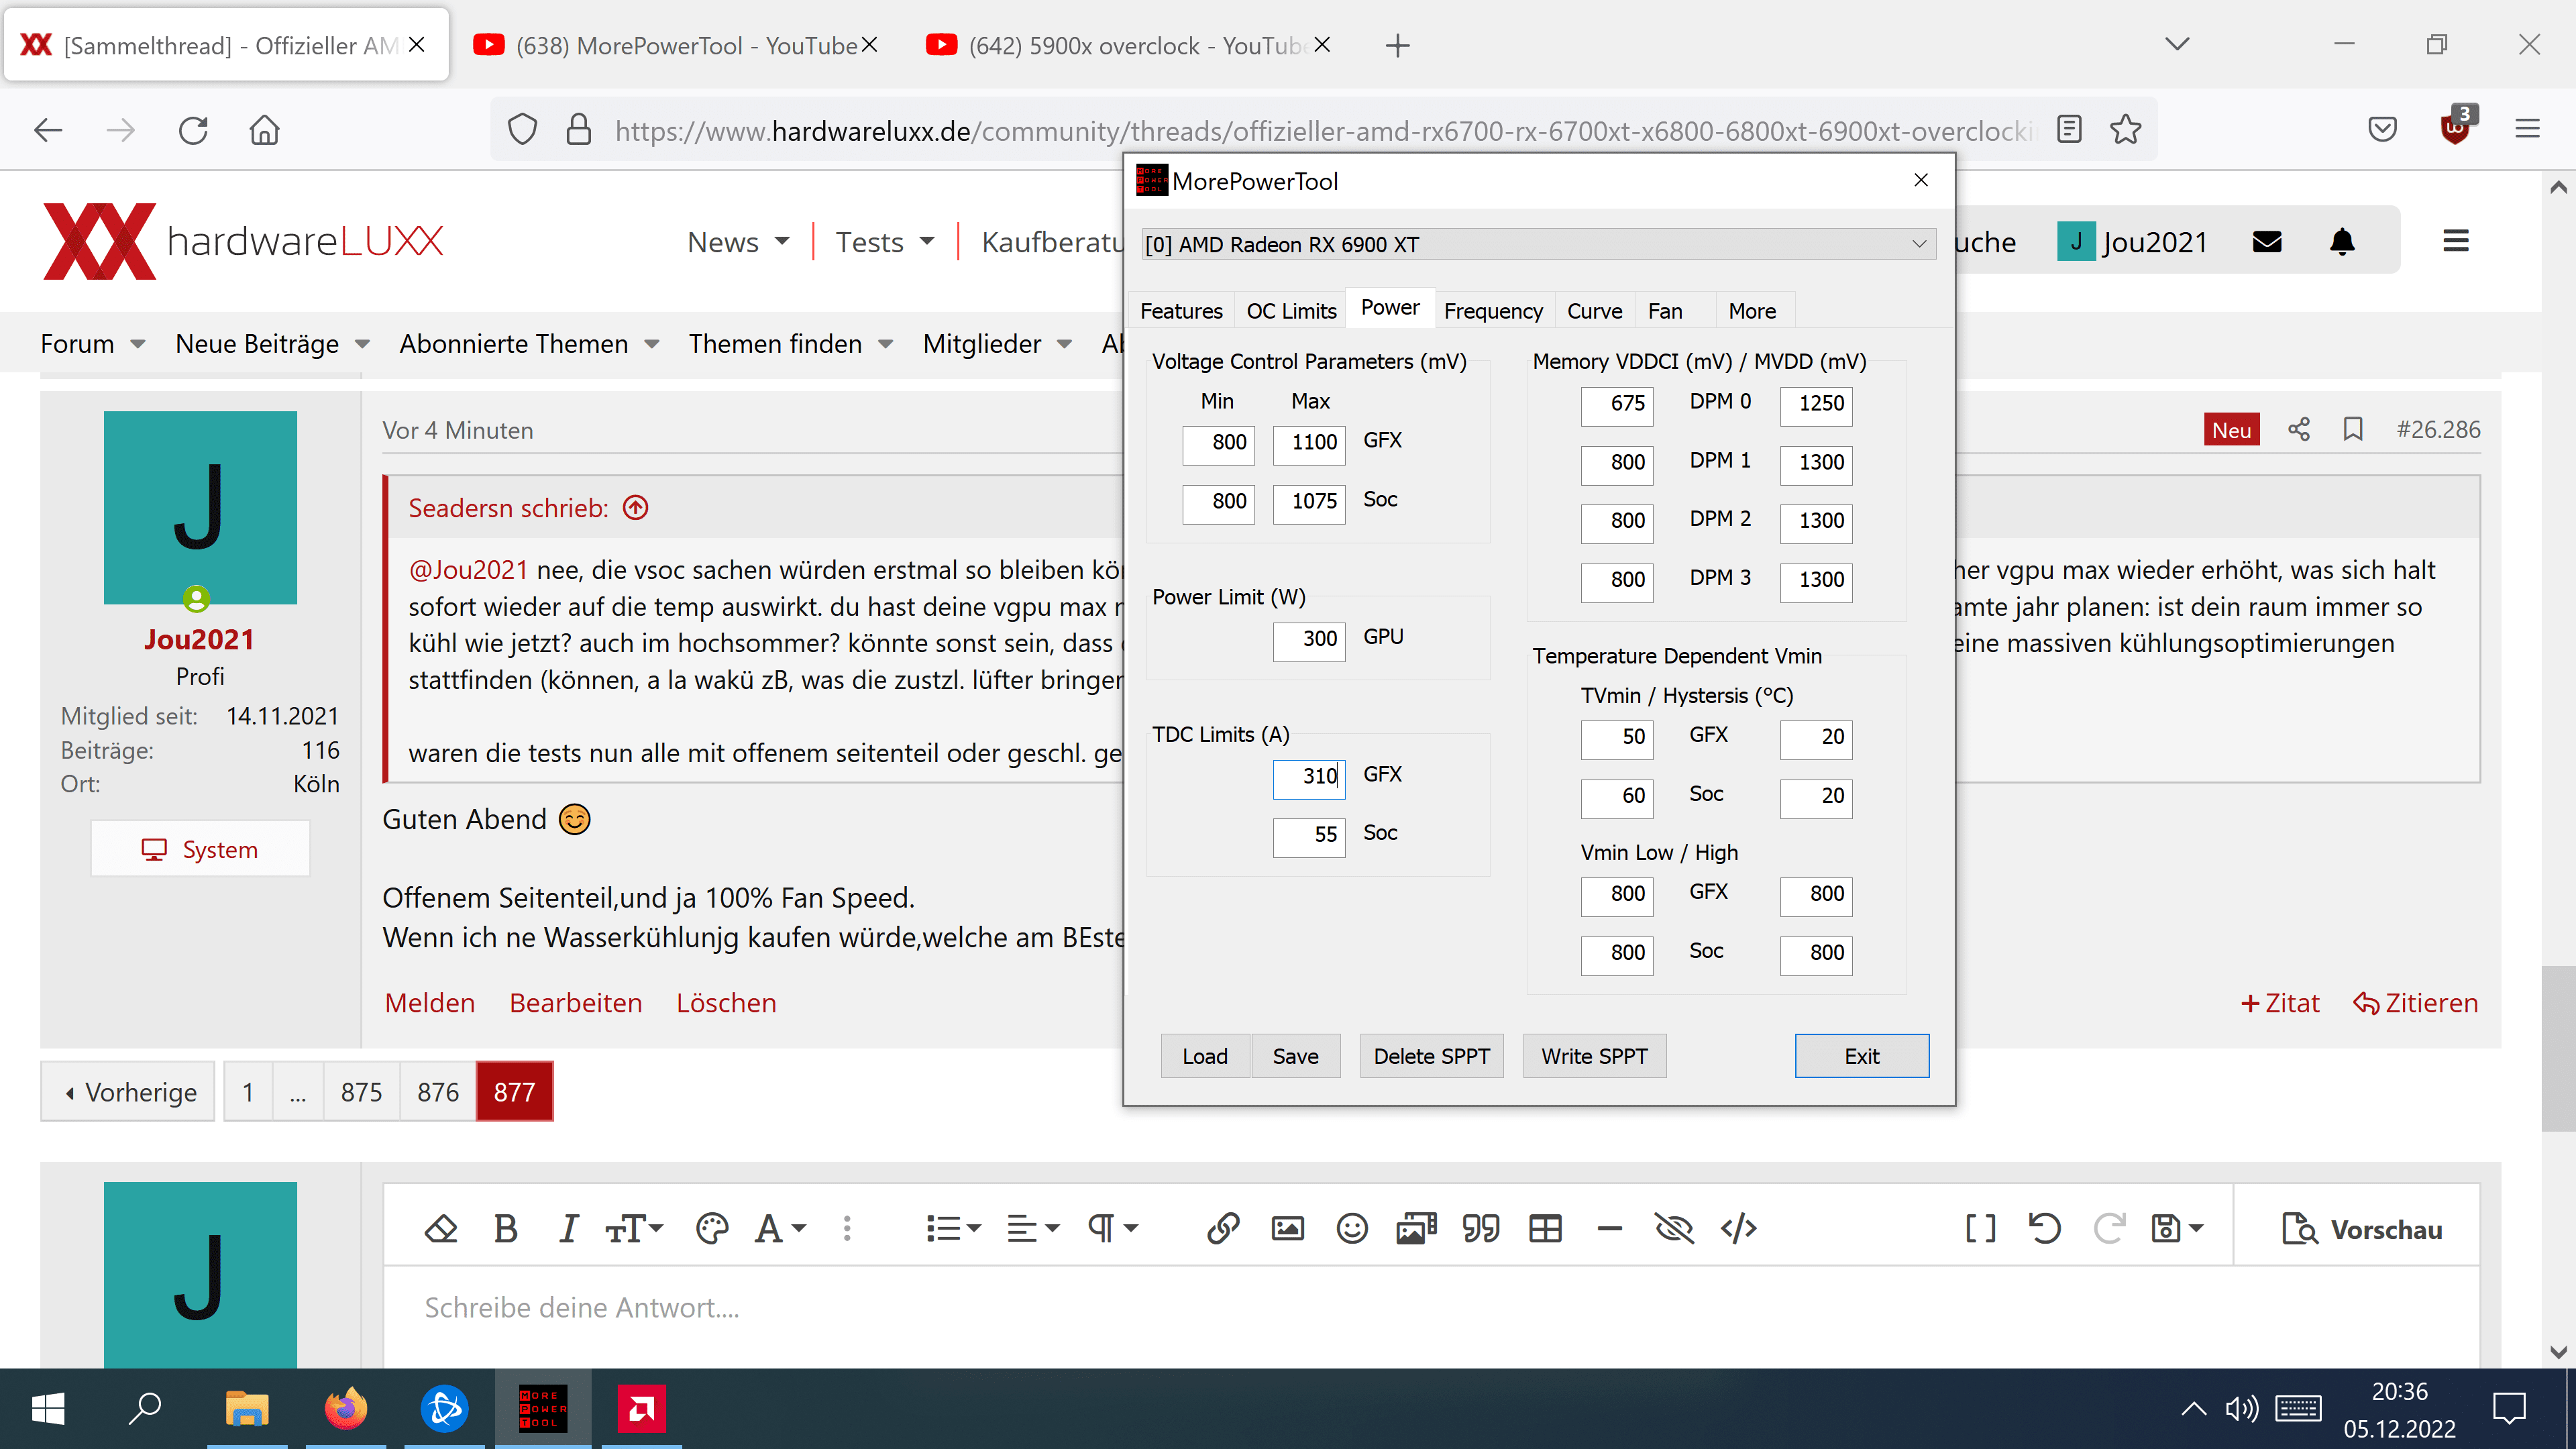
Task: Insert horizontal line in the editor
Action: tap(1610, 1228)
